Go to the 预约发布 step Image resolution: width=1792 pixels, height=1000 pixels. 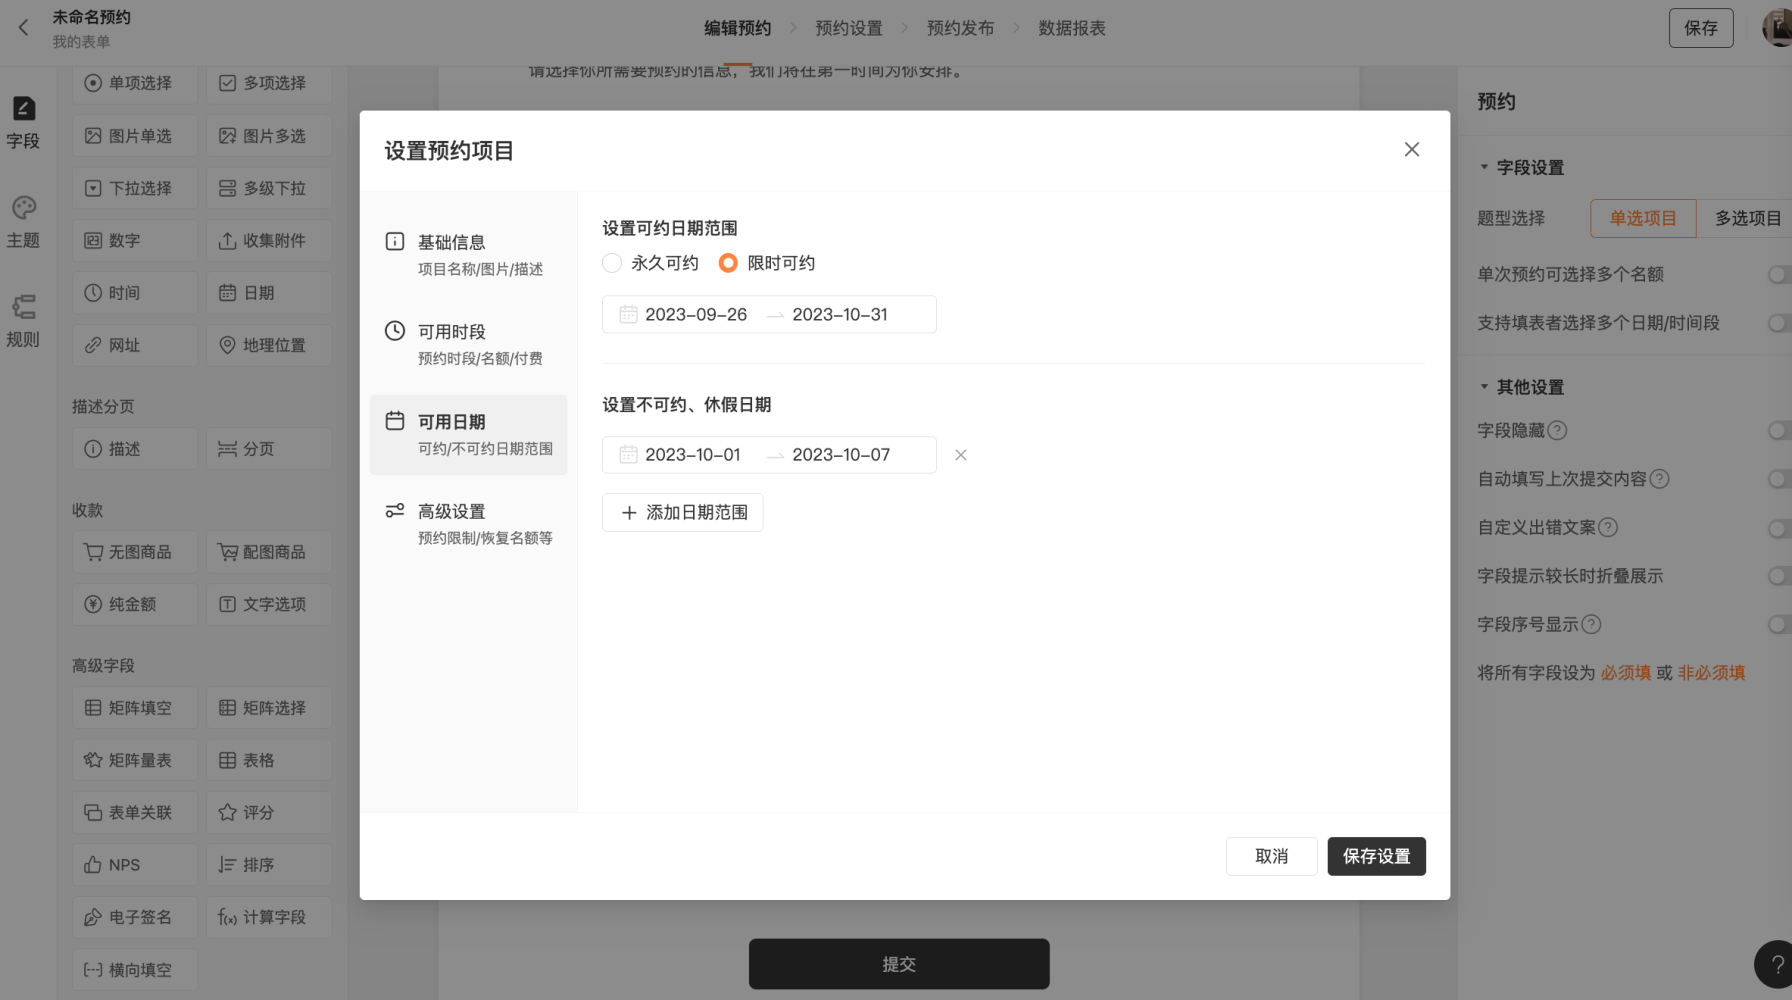960,28
